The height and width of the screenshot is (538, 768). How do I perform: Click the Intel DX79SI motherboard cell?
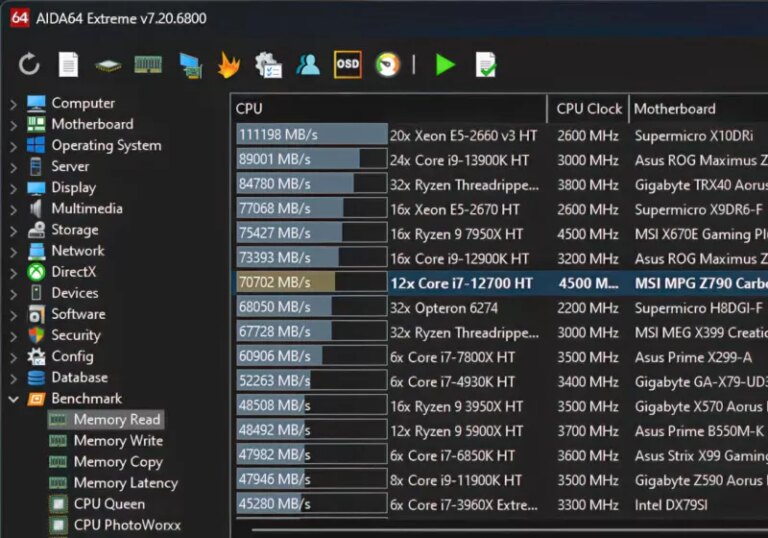point(671,505)
